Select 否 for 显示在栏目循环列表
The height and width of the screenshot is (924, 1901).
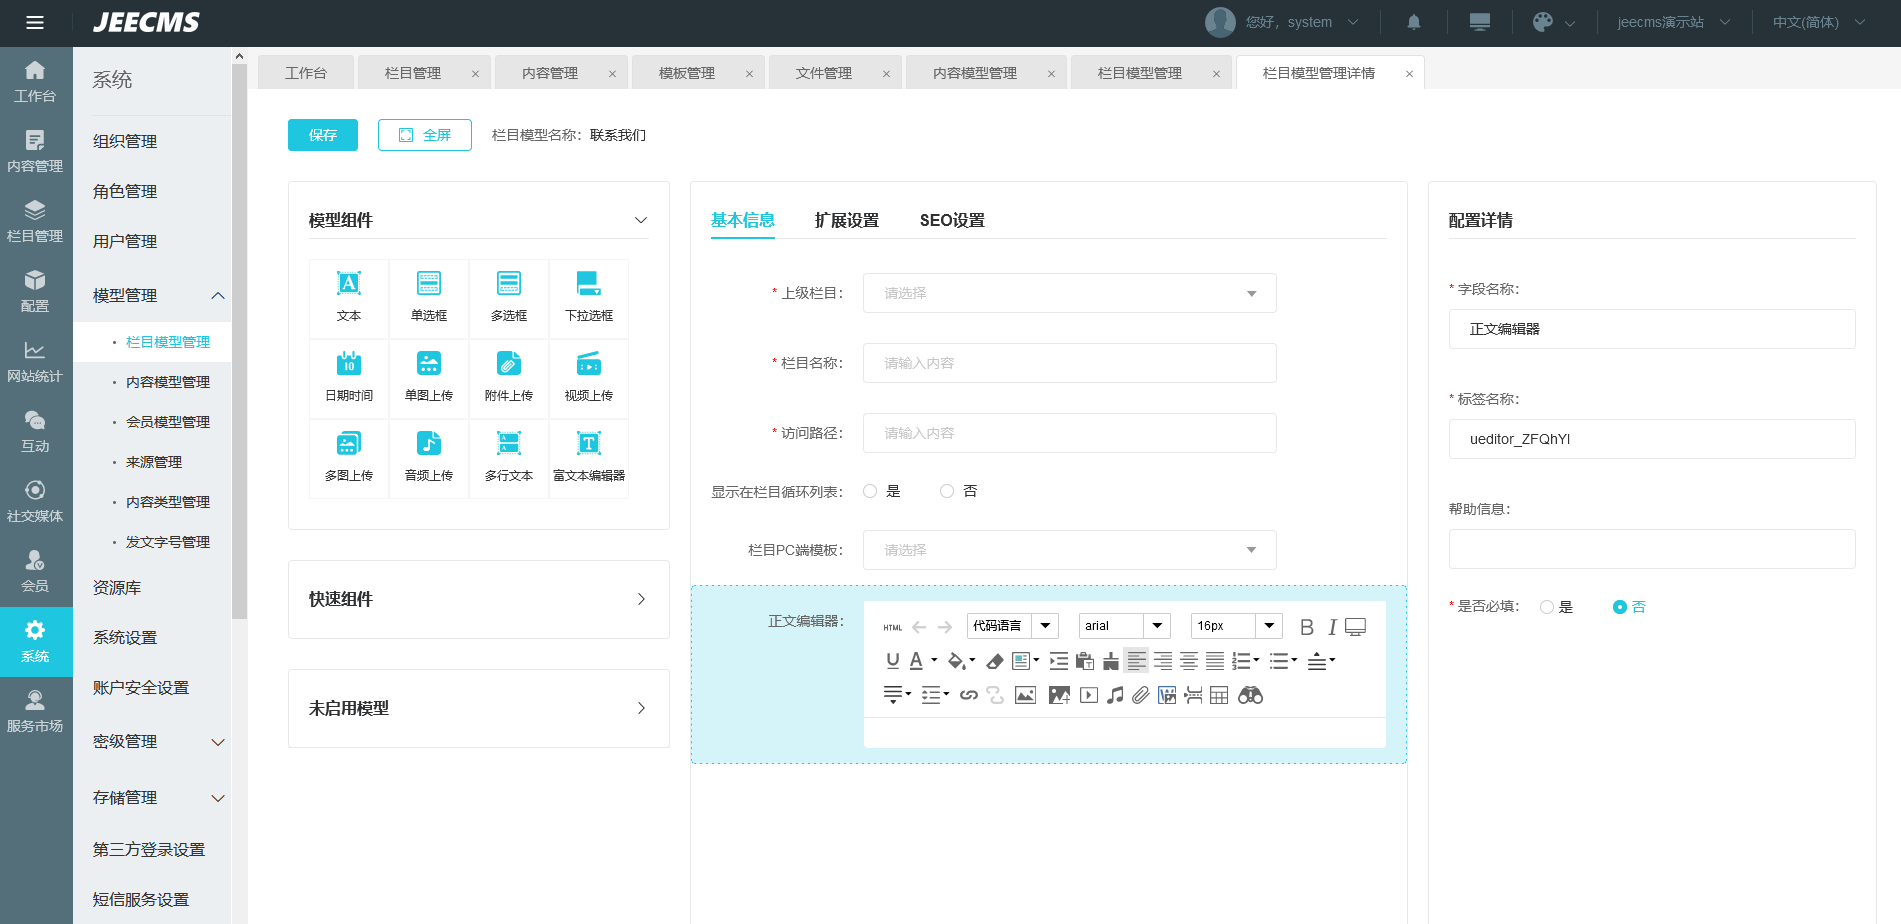click(947, 491)
